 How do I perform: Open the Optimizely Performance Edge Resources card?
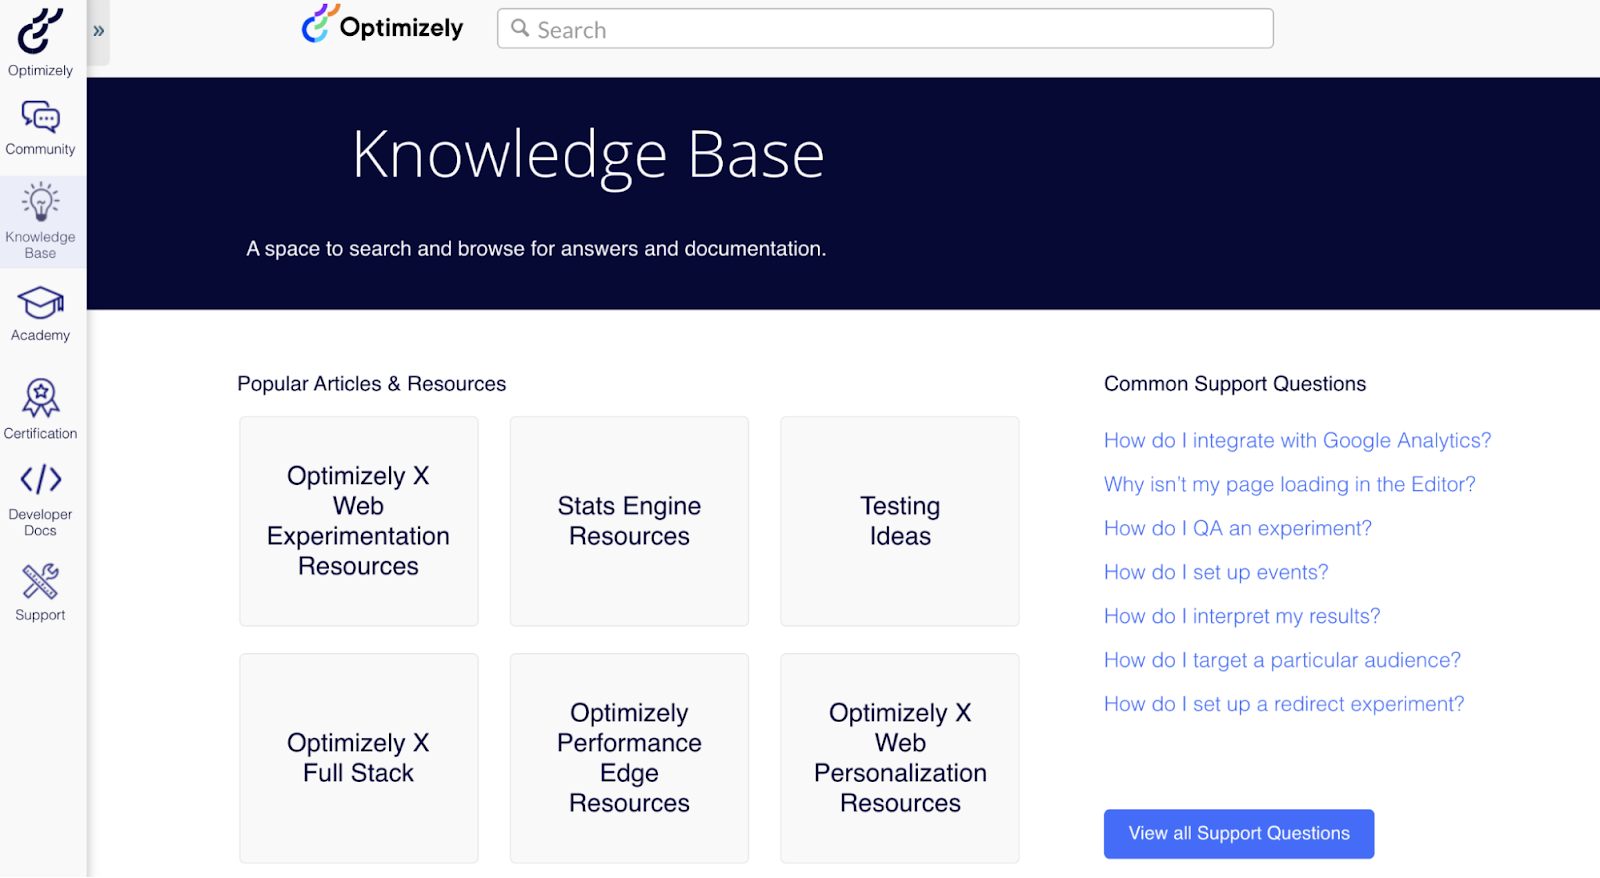tap(629, 758)
